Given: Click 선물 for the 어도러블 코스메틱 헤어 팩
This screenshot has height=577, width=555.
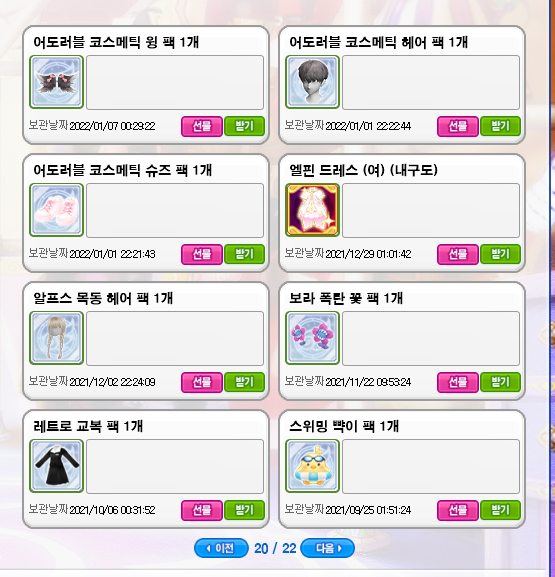Looking at the screenshot, I should 458,126.
